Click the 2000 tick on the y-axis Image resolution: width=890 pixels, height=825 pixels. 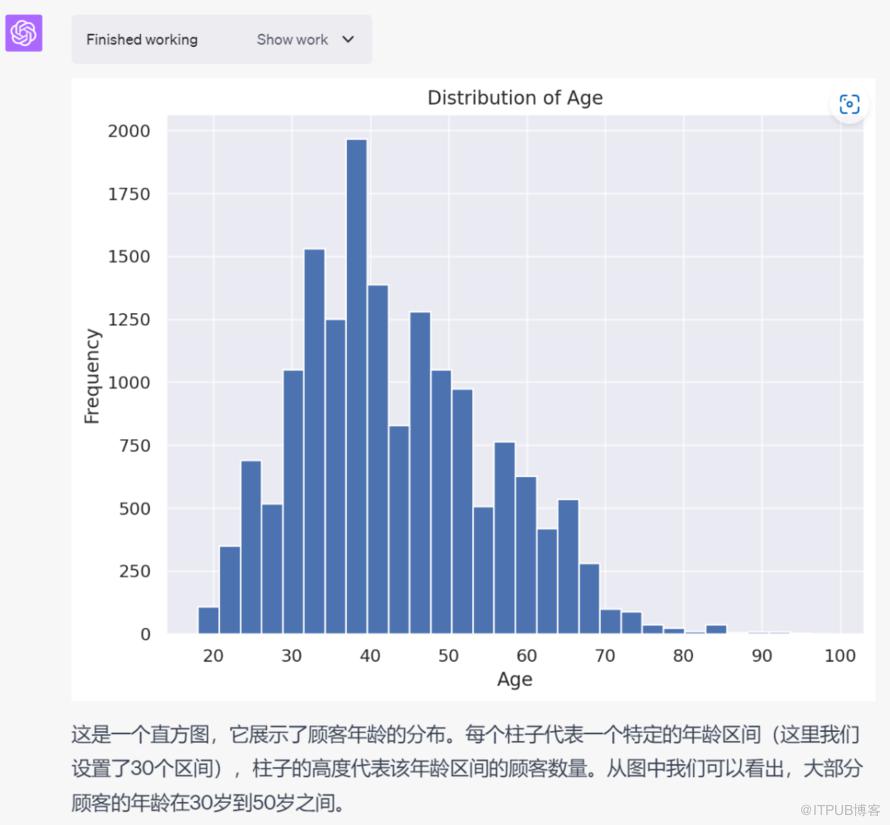[129, 131]
